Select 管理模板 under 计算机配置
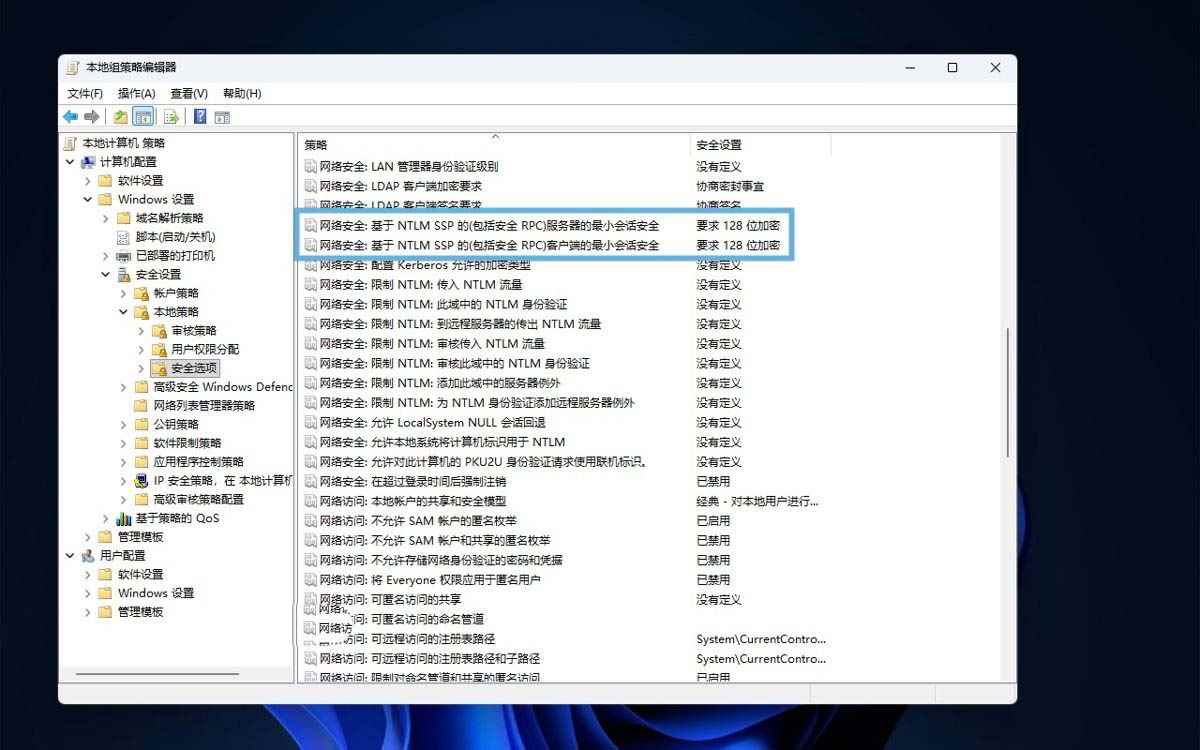The height and width of the screenshot is (750, 1200). (141, 537)
